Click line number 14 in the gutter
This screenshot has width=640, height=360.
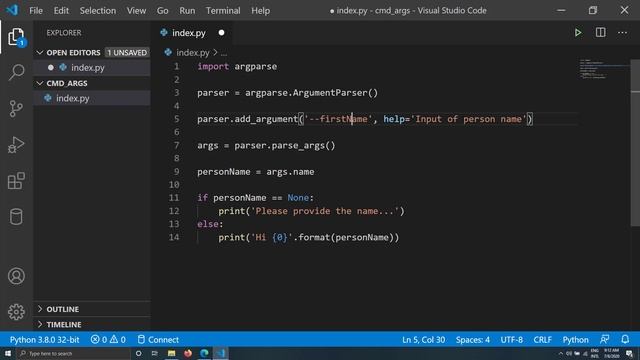[x=174, y=237]
